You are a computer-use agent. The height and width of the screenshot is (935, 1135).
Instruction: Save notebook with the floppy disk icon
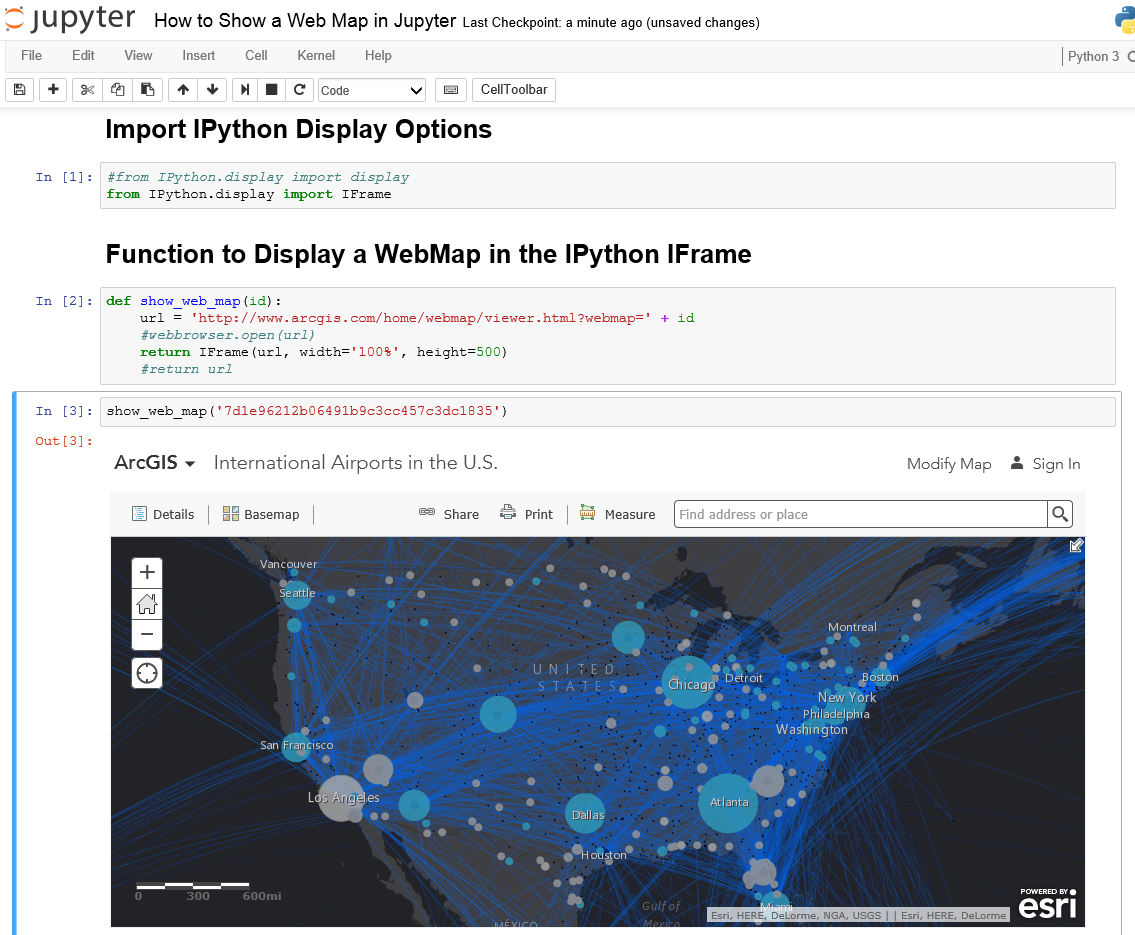(20, 90)
